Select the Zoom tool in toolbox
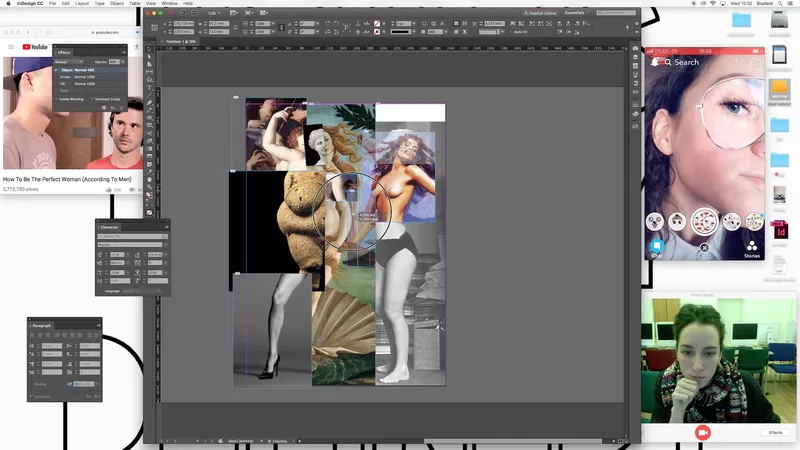Image resolution: width=800 pixels, height=450 pixels. pyautogui.click(x=149, y=187)
